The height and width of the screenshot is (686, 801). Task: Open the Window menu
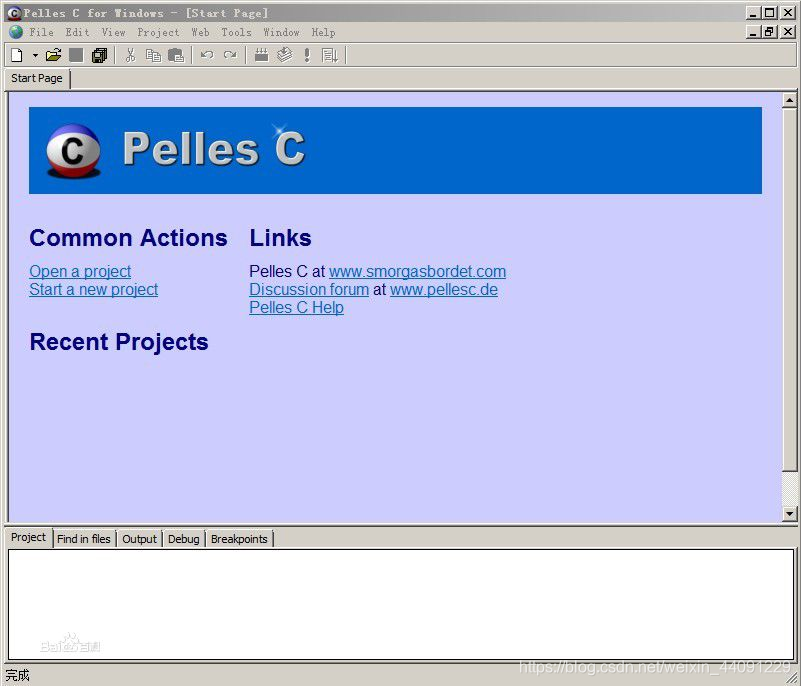point(281,32)
